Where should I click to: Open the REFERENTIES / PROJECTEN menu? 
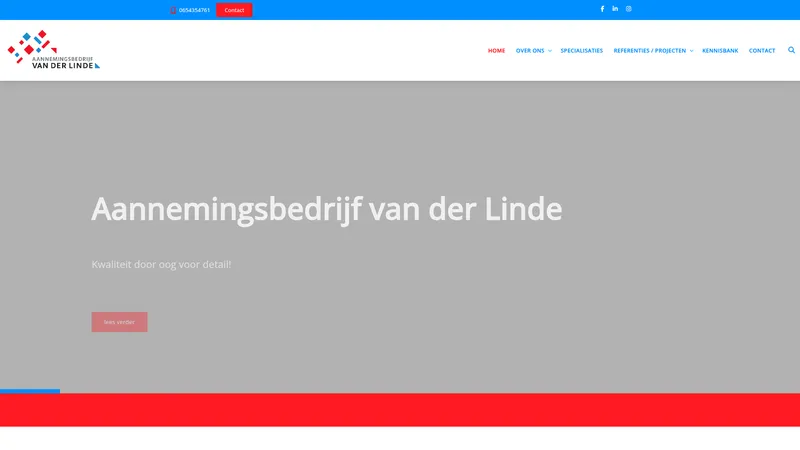(649, 51)
